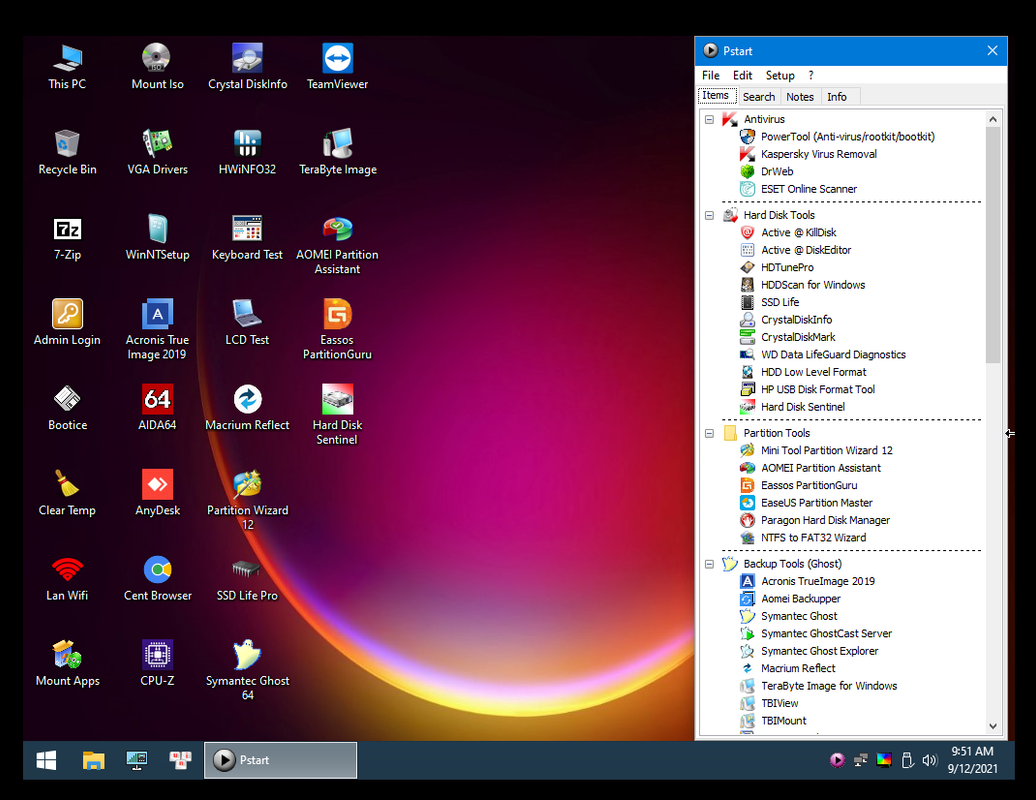This screenshot has width=1036, height=800.
Task: Open the Mount Apps desktop icon
Action: [67, 663]
